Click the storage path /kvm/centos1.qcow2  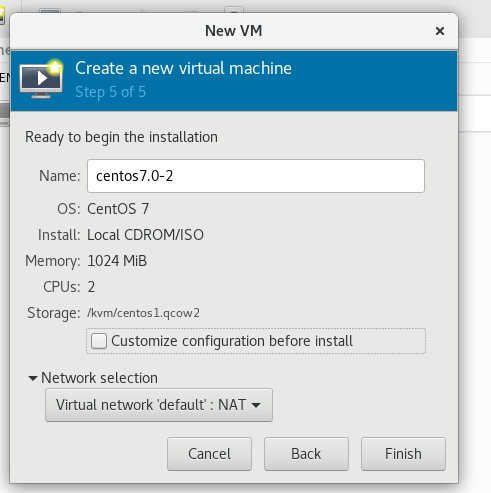(x=143, y=313)
